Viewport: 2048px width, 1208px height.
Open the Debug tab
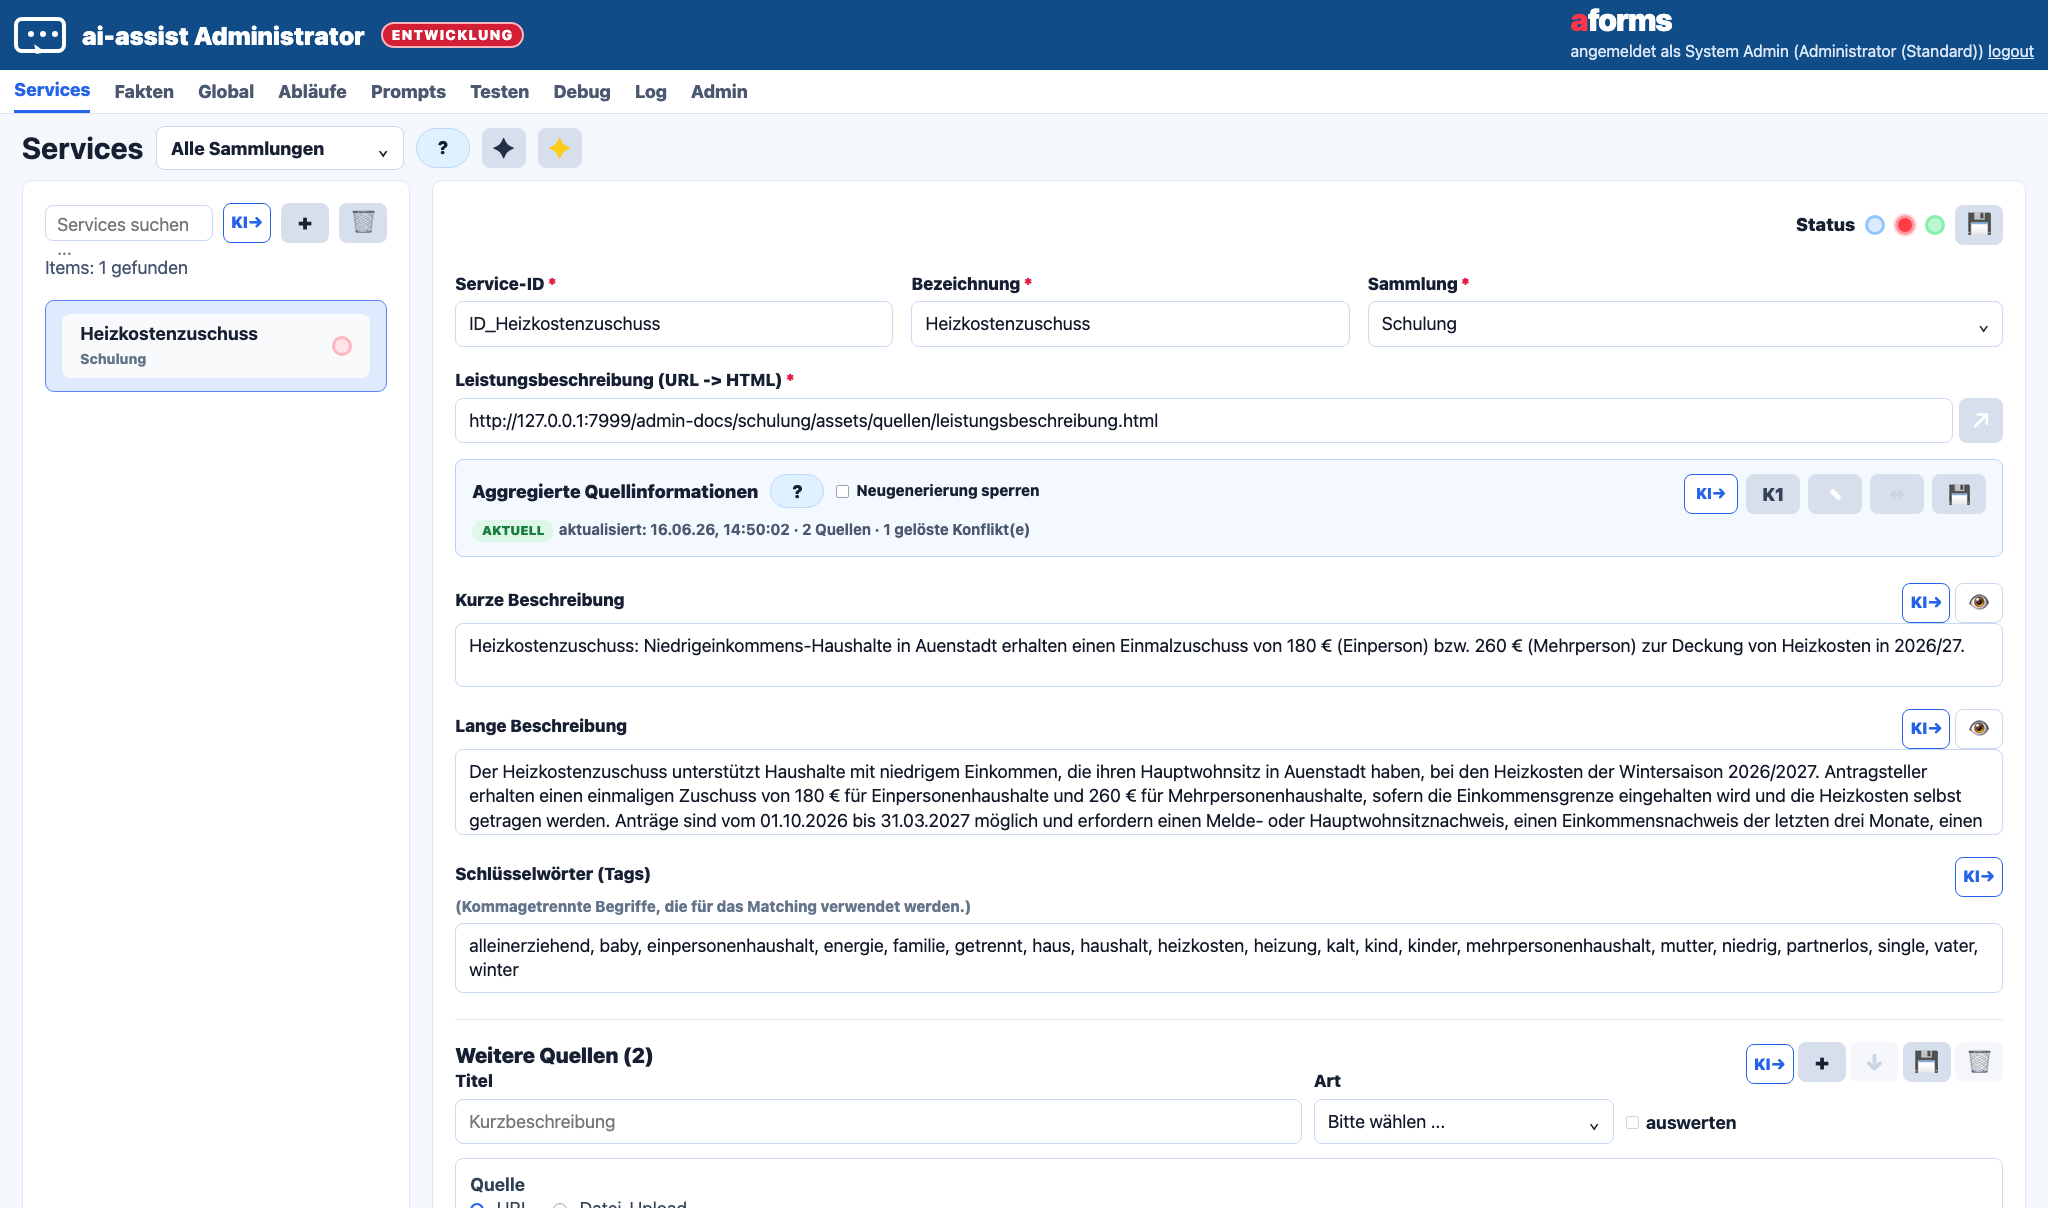coord(582,92)
